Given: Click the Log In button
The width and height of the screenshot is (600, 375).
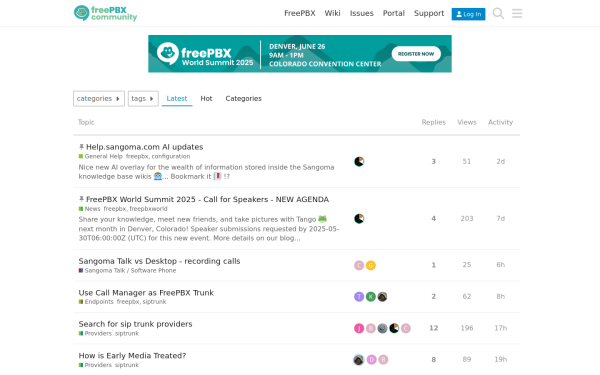Looking at the screenshot, I should coord(468,14).
